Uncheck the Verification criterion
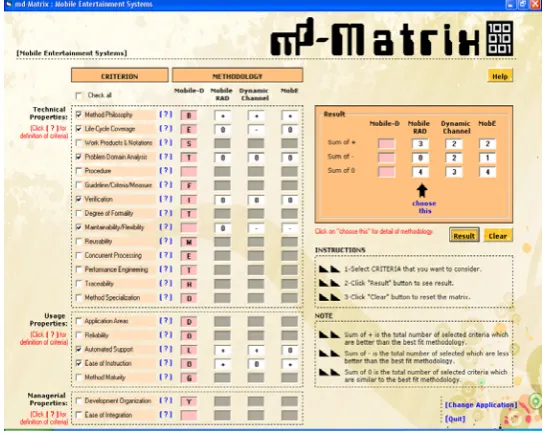Image resolution: width=543 pixels, height=434 pixels. tap(79, 199)
